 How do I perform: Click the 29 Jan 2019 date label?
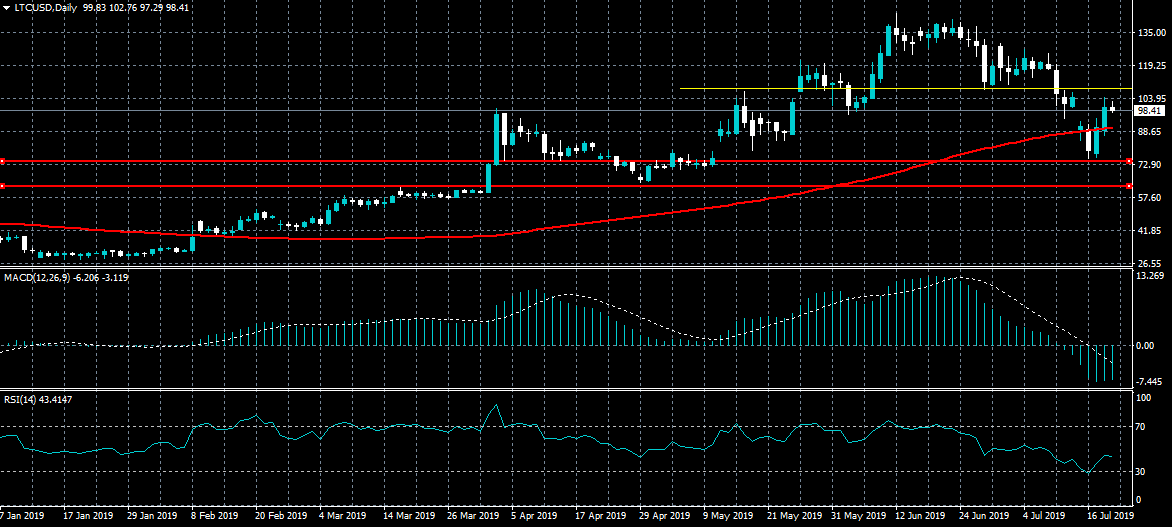tap(152, 516)
